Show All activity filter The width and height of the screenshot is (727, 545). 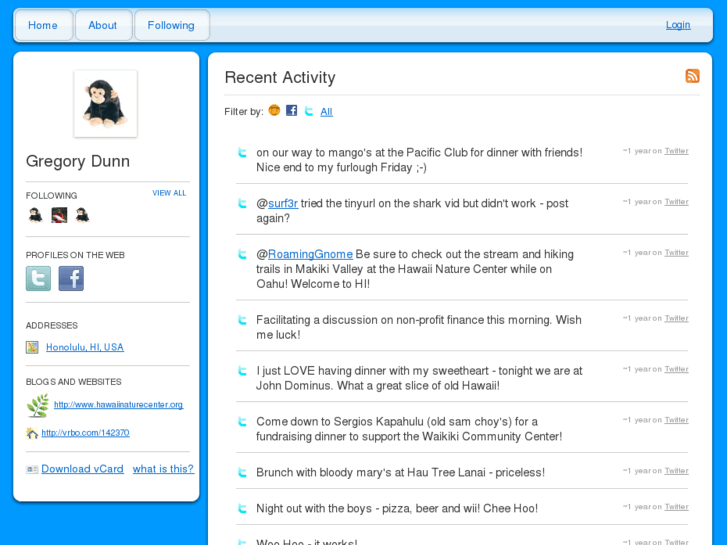coord(326,112)
